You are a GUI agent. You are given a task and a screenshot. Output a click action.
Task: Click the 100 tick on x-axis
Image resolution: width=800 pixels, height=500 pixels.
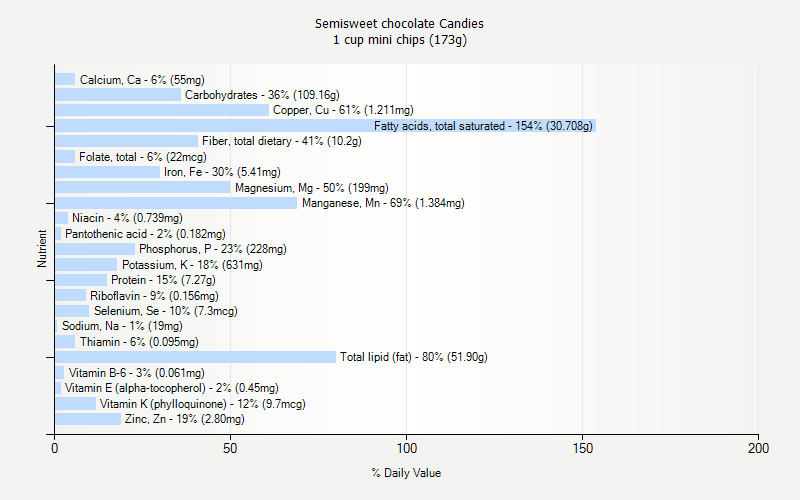(x=406, y=450)
